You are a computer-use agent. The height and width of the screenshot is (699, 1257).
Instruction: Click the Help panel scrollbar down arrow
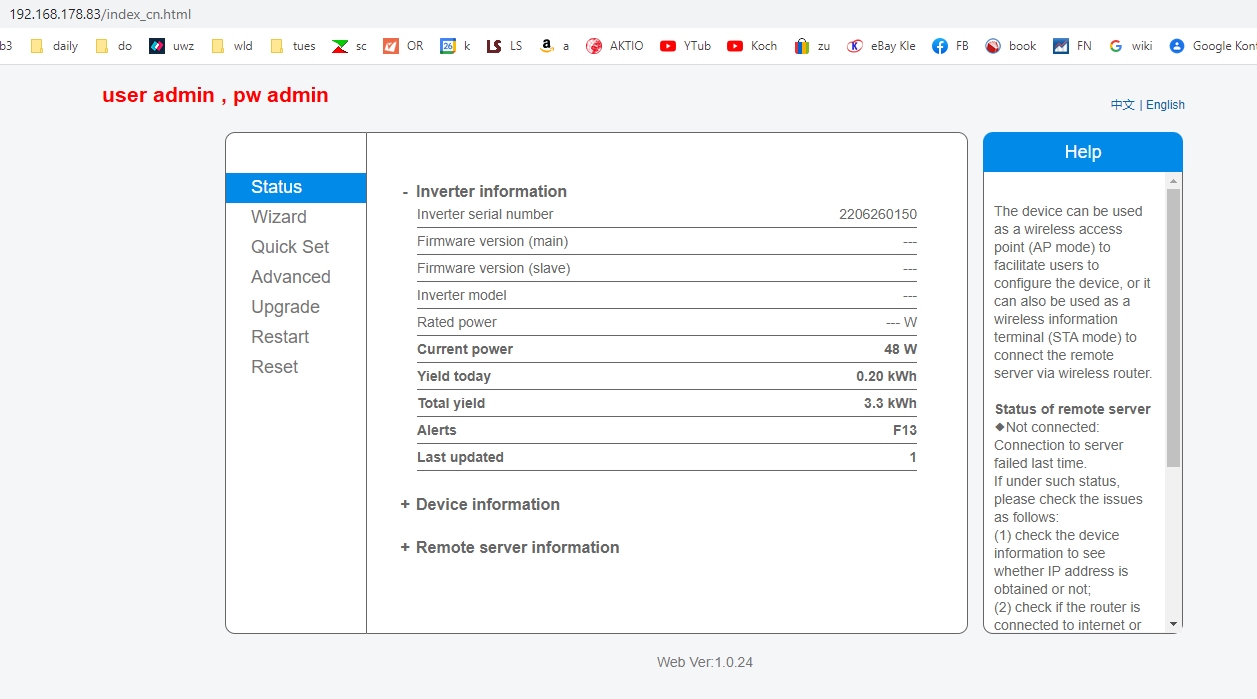coord(1174,623)
